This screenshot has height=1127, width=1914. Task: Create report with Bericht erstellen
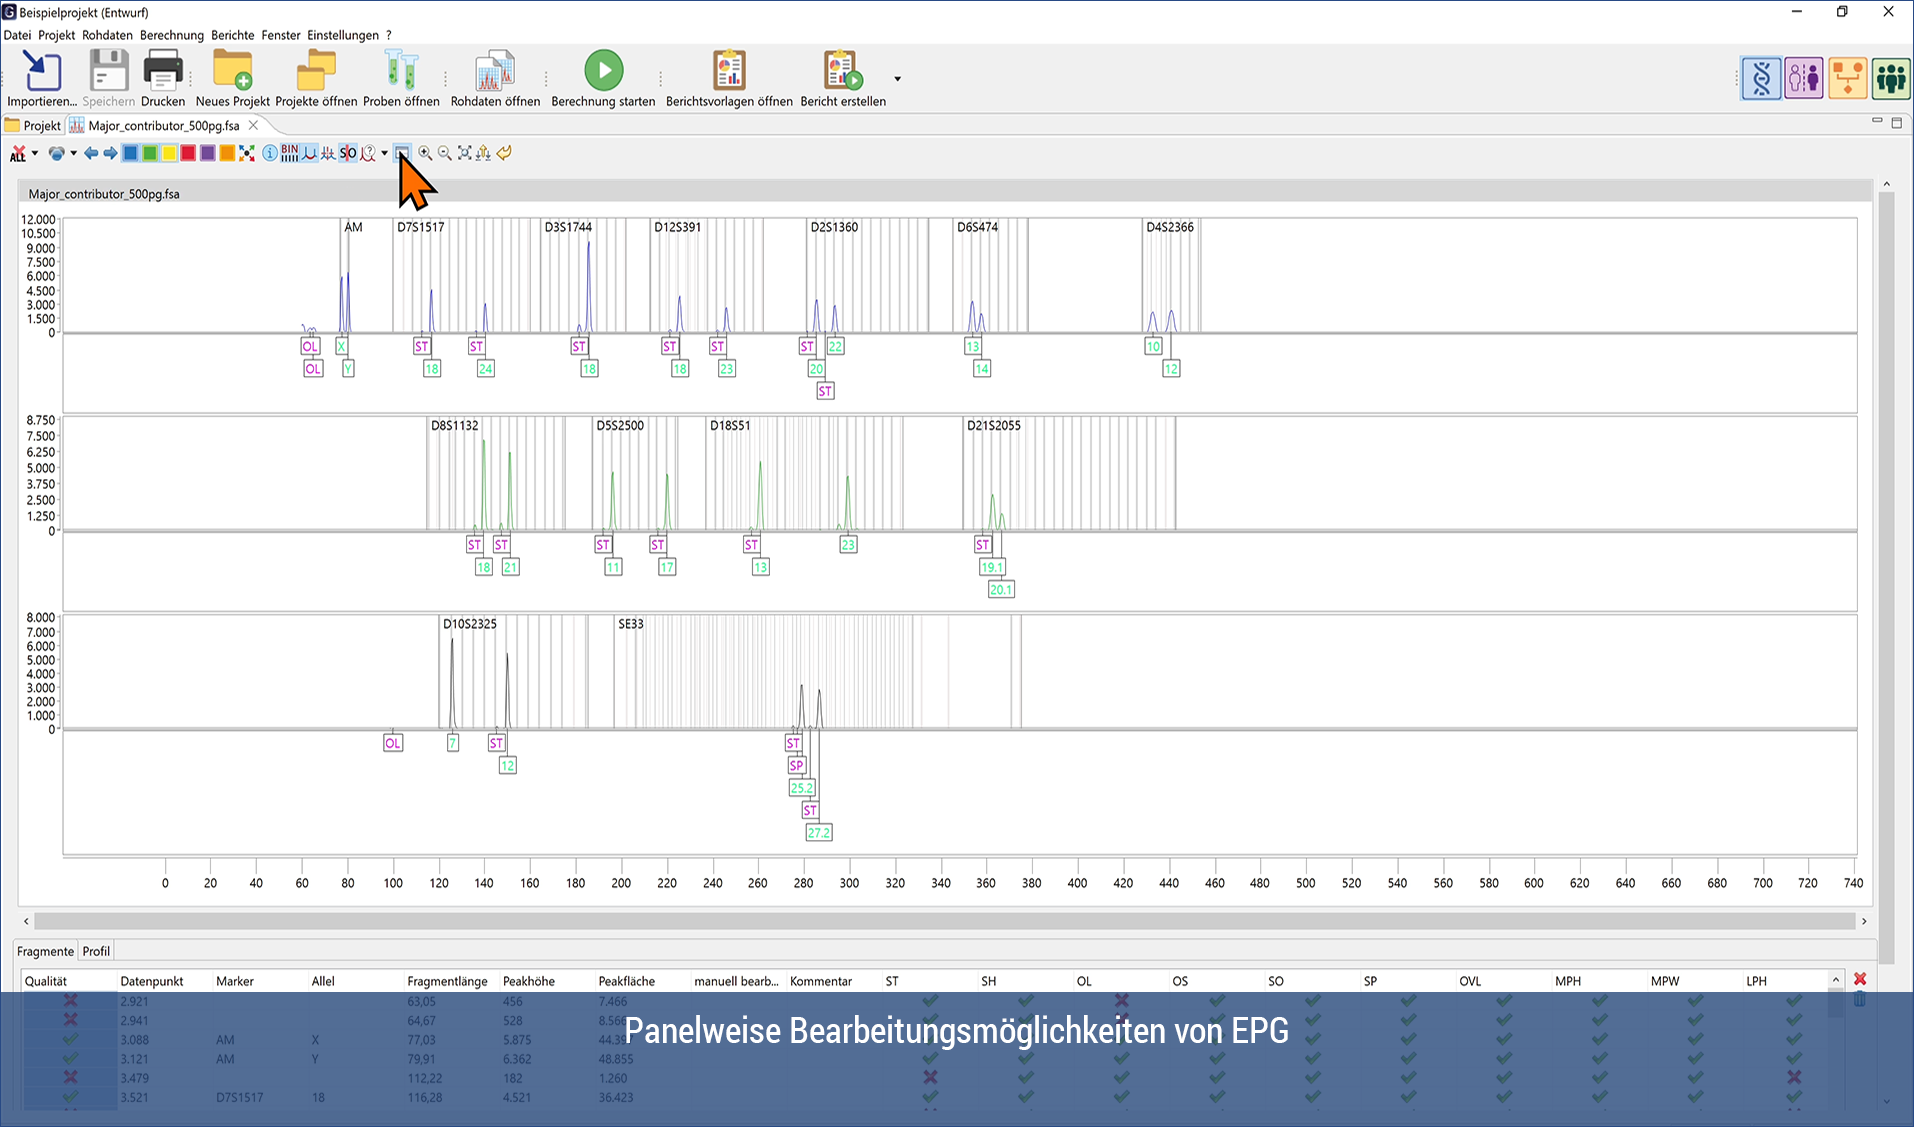(842, 71)
